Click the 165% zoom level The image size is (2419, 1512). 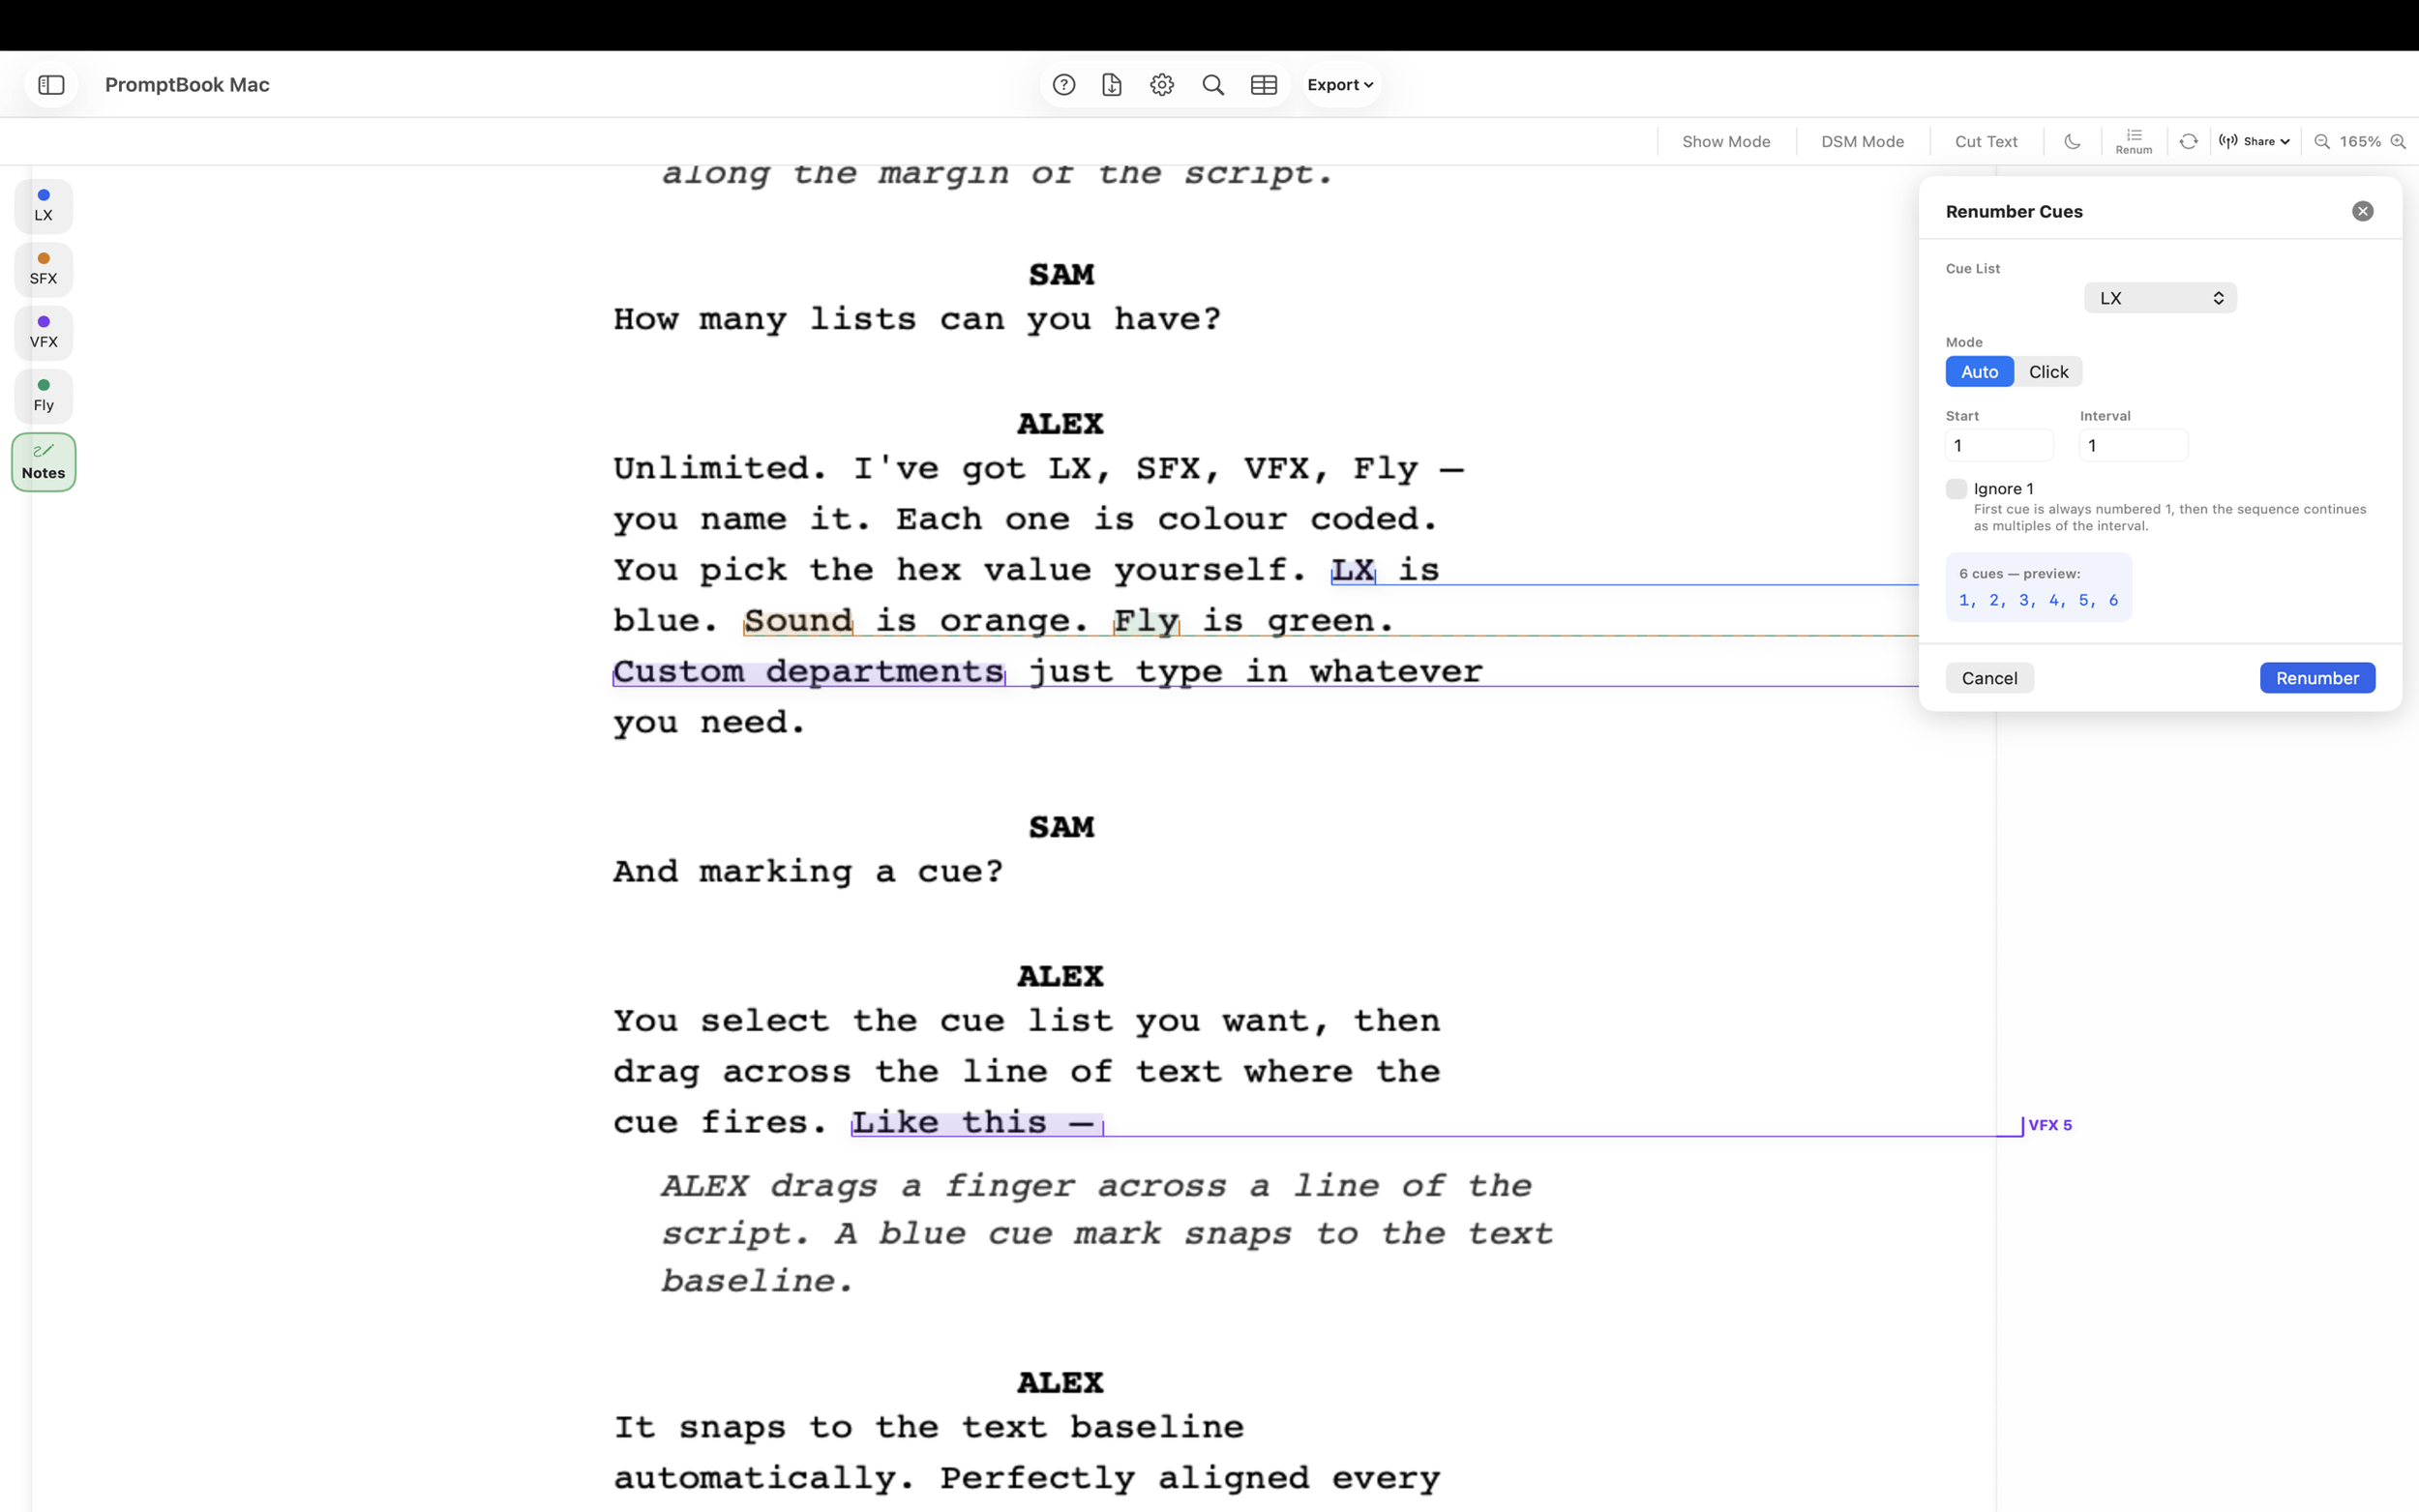pos(2360,141)
